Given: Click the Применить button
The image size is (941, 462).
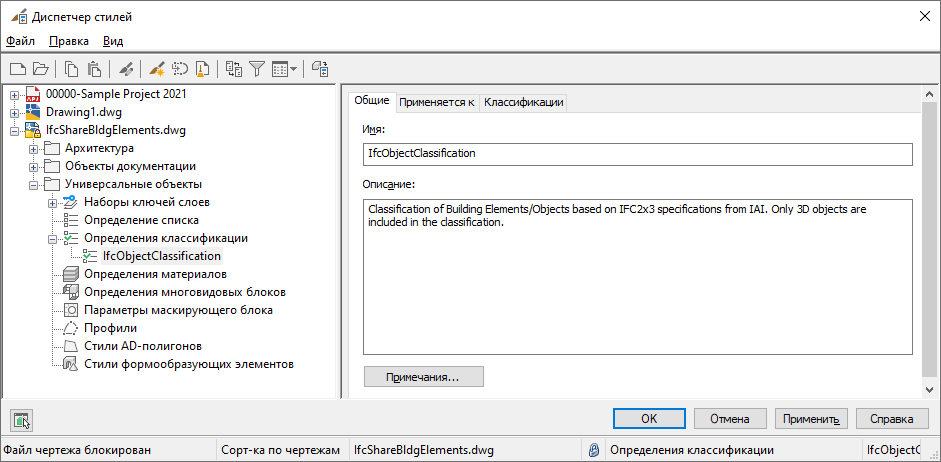Looking at the screenshot, I should coord(817,418).
